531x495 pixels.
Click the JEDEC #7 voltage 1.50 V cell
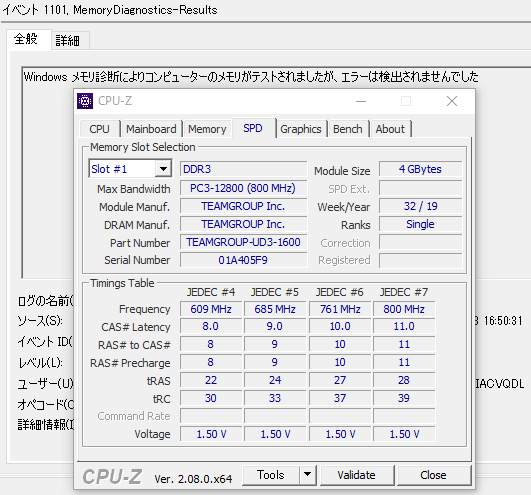(x=404, y=434)
